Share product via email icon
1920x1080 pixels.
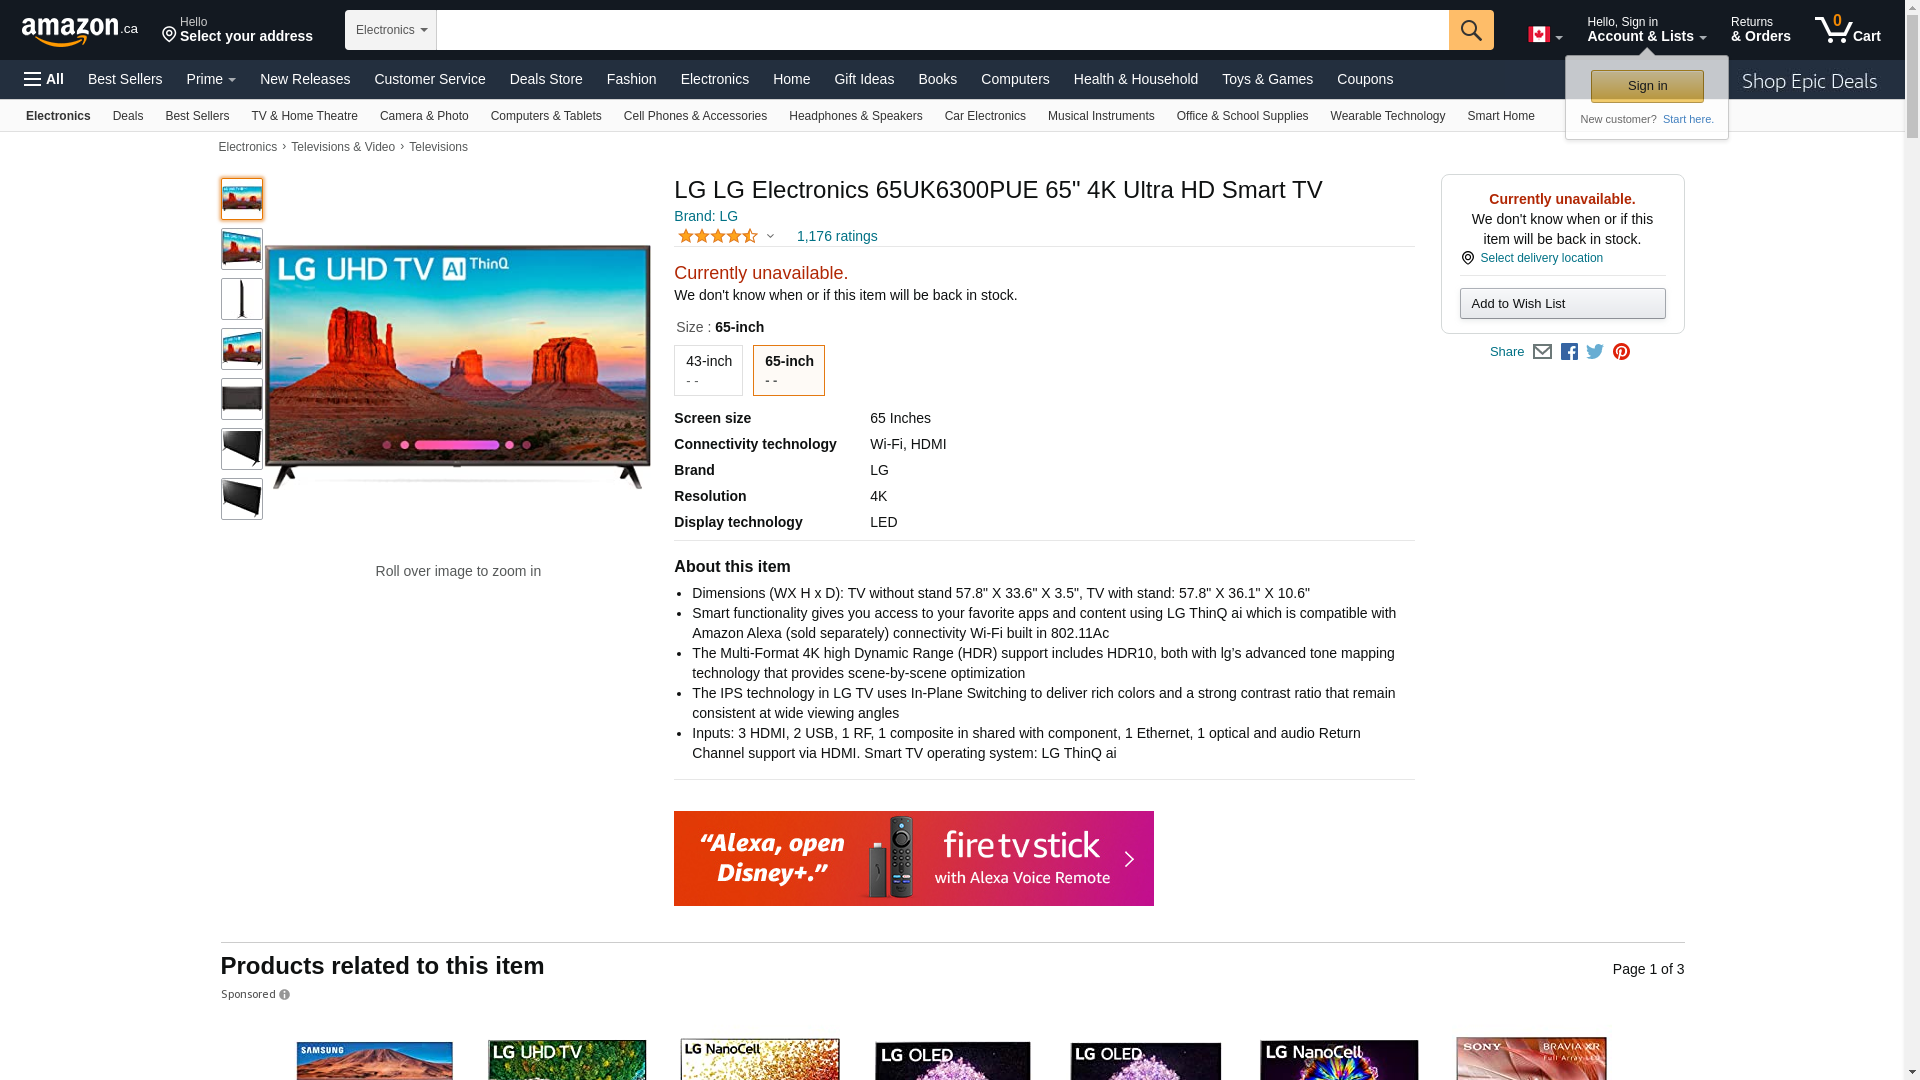pyautogui.click(x=1542, y=352)
